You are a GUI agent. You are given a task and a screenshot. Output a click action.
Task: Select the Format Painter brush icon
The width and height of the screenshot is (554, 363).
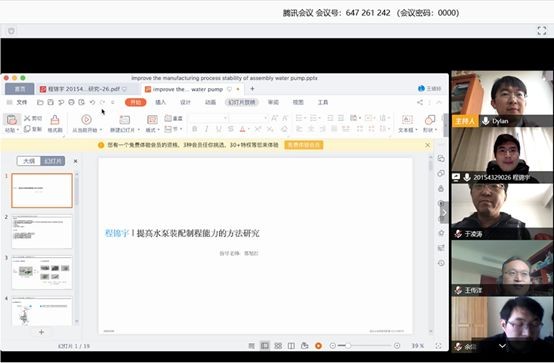pyautogui.click(x=55, y=119)
